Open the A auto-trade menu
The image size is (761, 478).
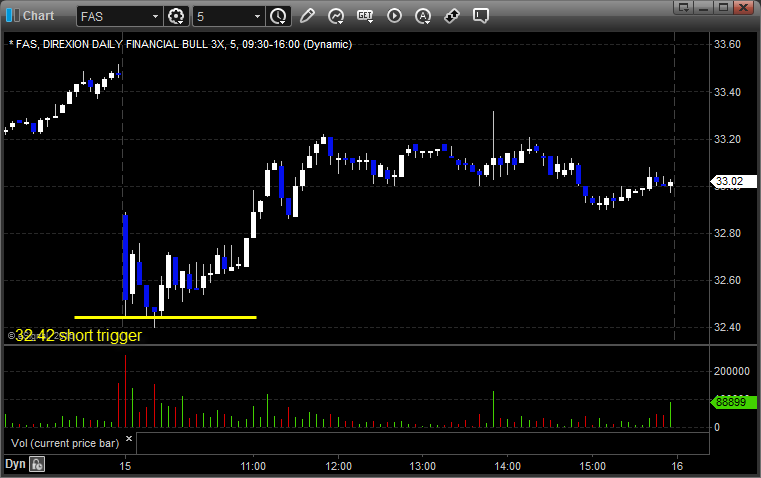tap(423, 16)
